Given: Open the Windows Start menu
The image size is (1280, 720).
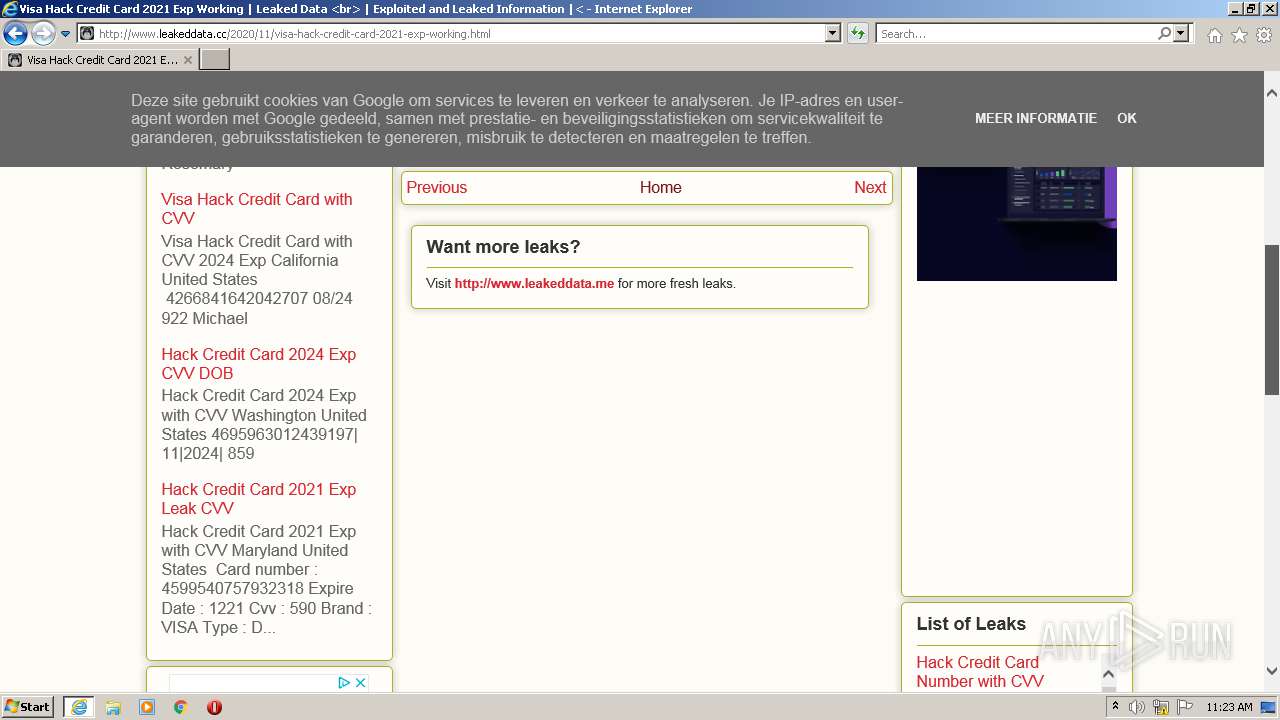Looking at the screenshot, I should tap(28, 707).
